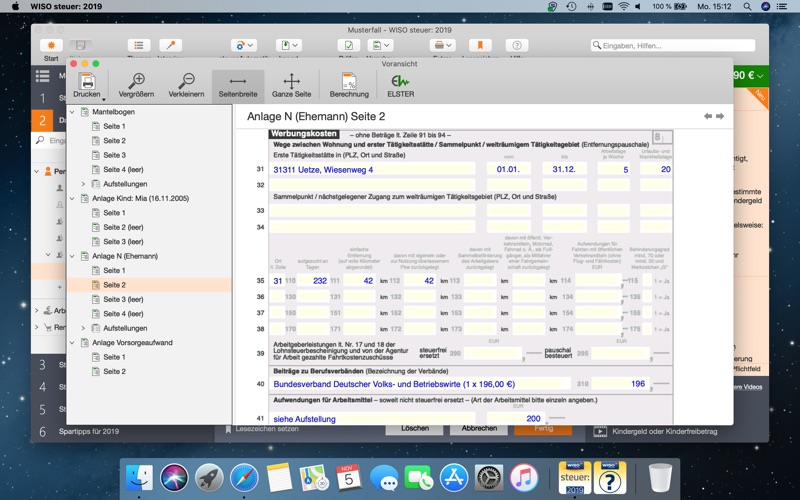Open the Finder icon in the Dock
Screen dimensions: 800x500
coord(140,479)
